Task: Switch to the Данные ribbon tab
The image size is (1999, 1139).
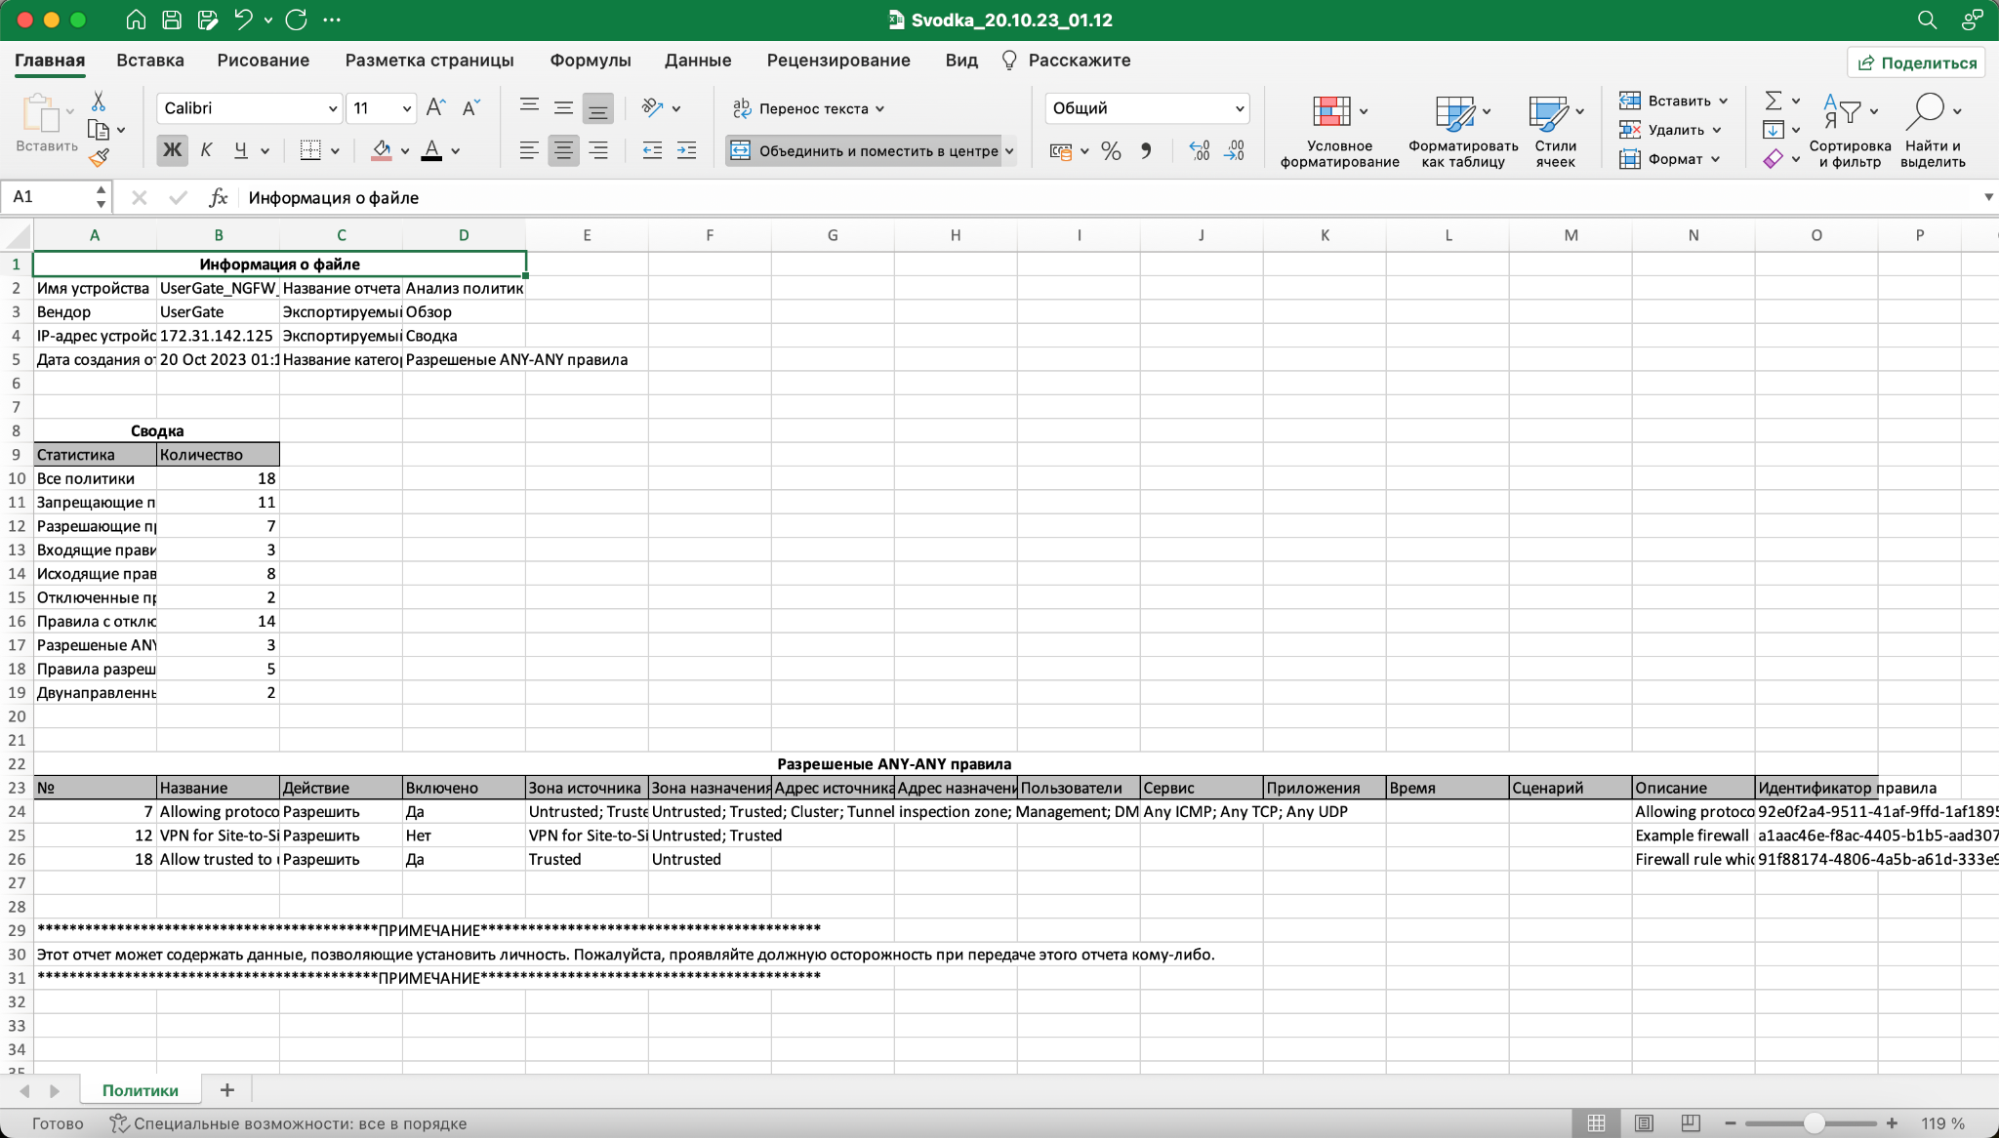Action: coord(697,60)
